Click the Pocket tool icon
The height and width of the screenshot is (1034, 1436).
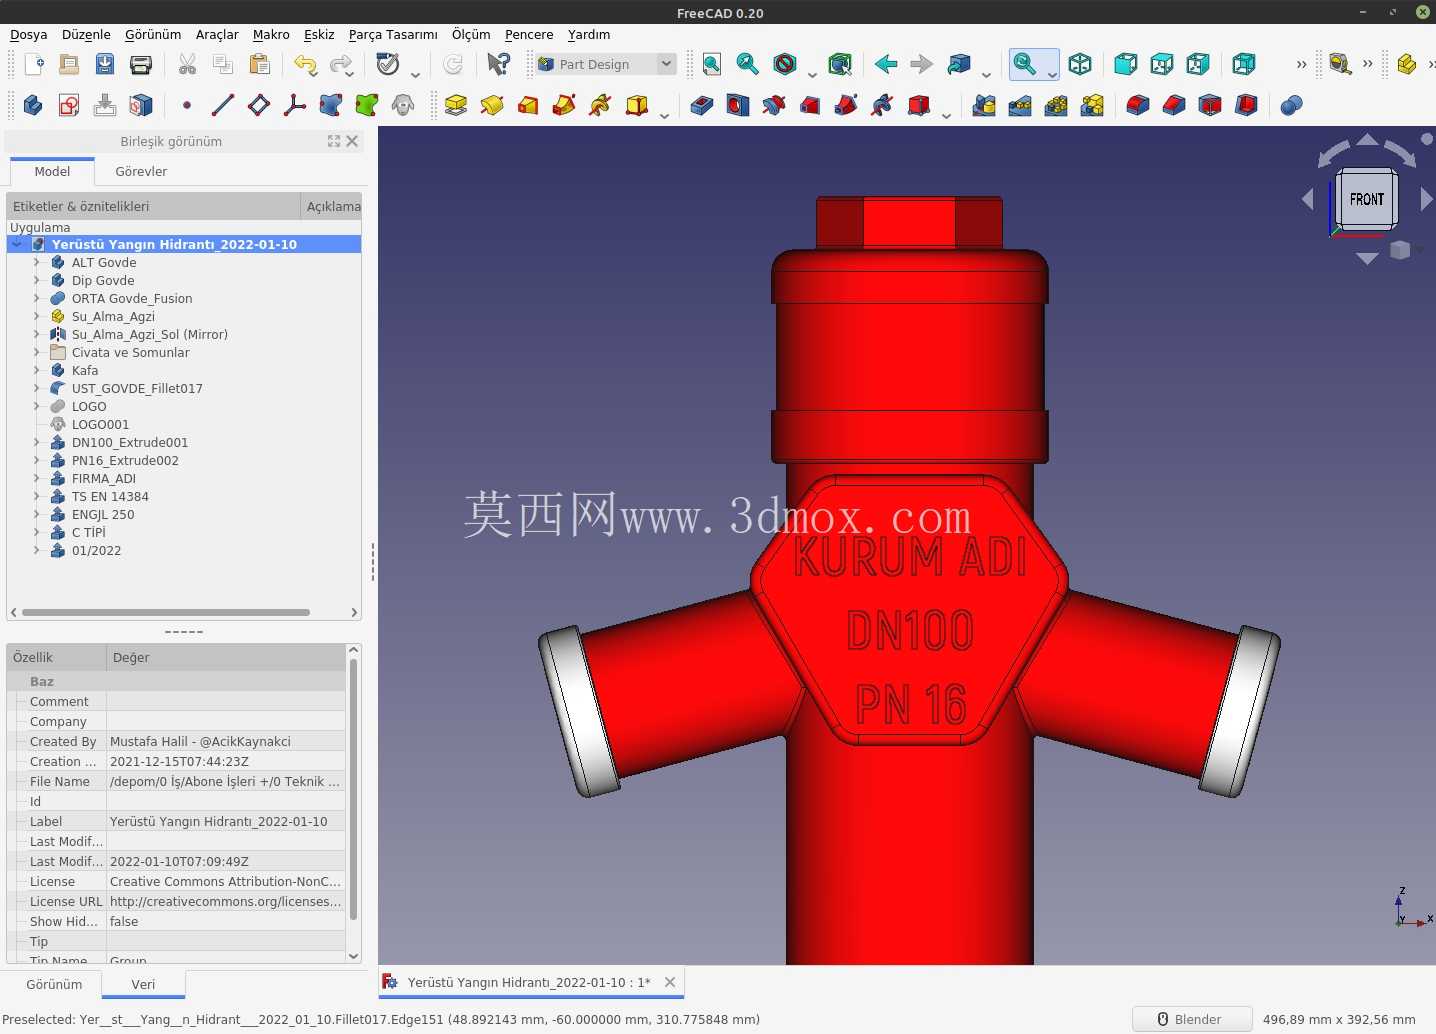click(702, 105)
